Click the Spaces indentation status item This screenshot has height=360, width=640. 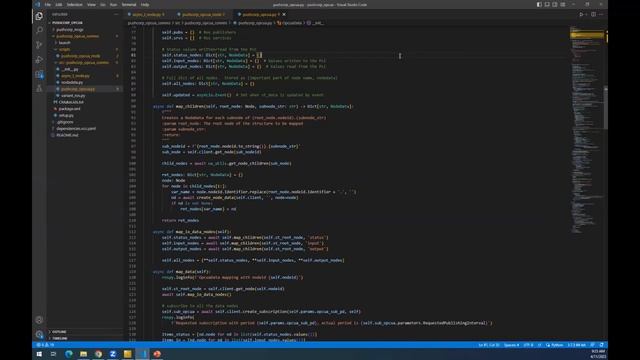(x=511, y=345)
